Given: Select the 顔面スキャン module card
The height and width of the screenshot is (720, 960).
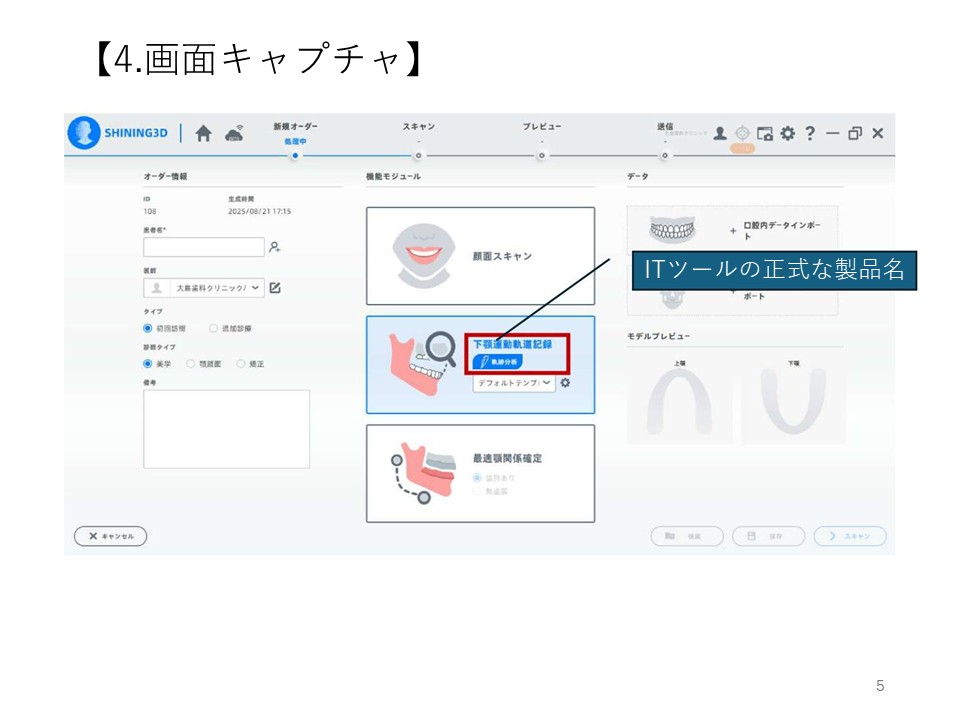Looking at the screenshot, I should [480, 256].
